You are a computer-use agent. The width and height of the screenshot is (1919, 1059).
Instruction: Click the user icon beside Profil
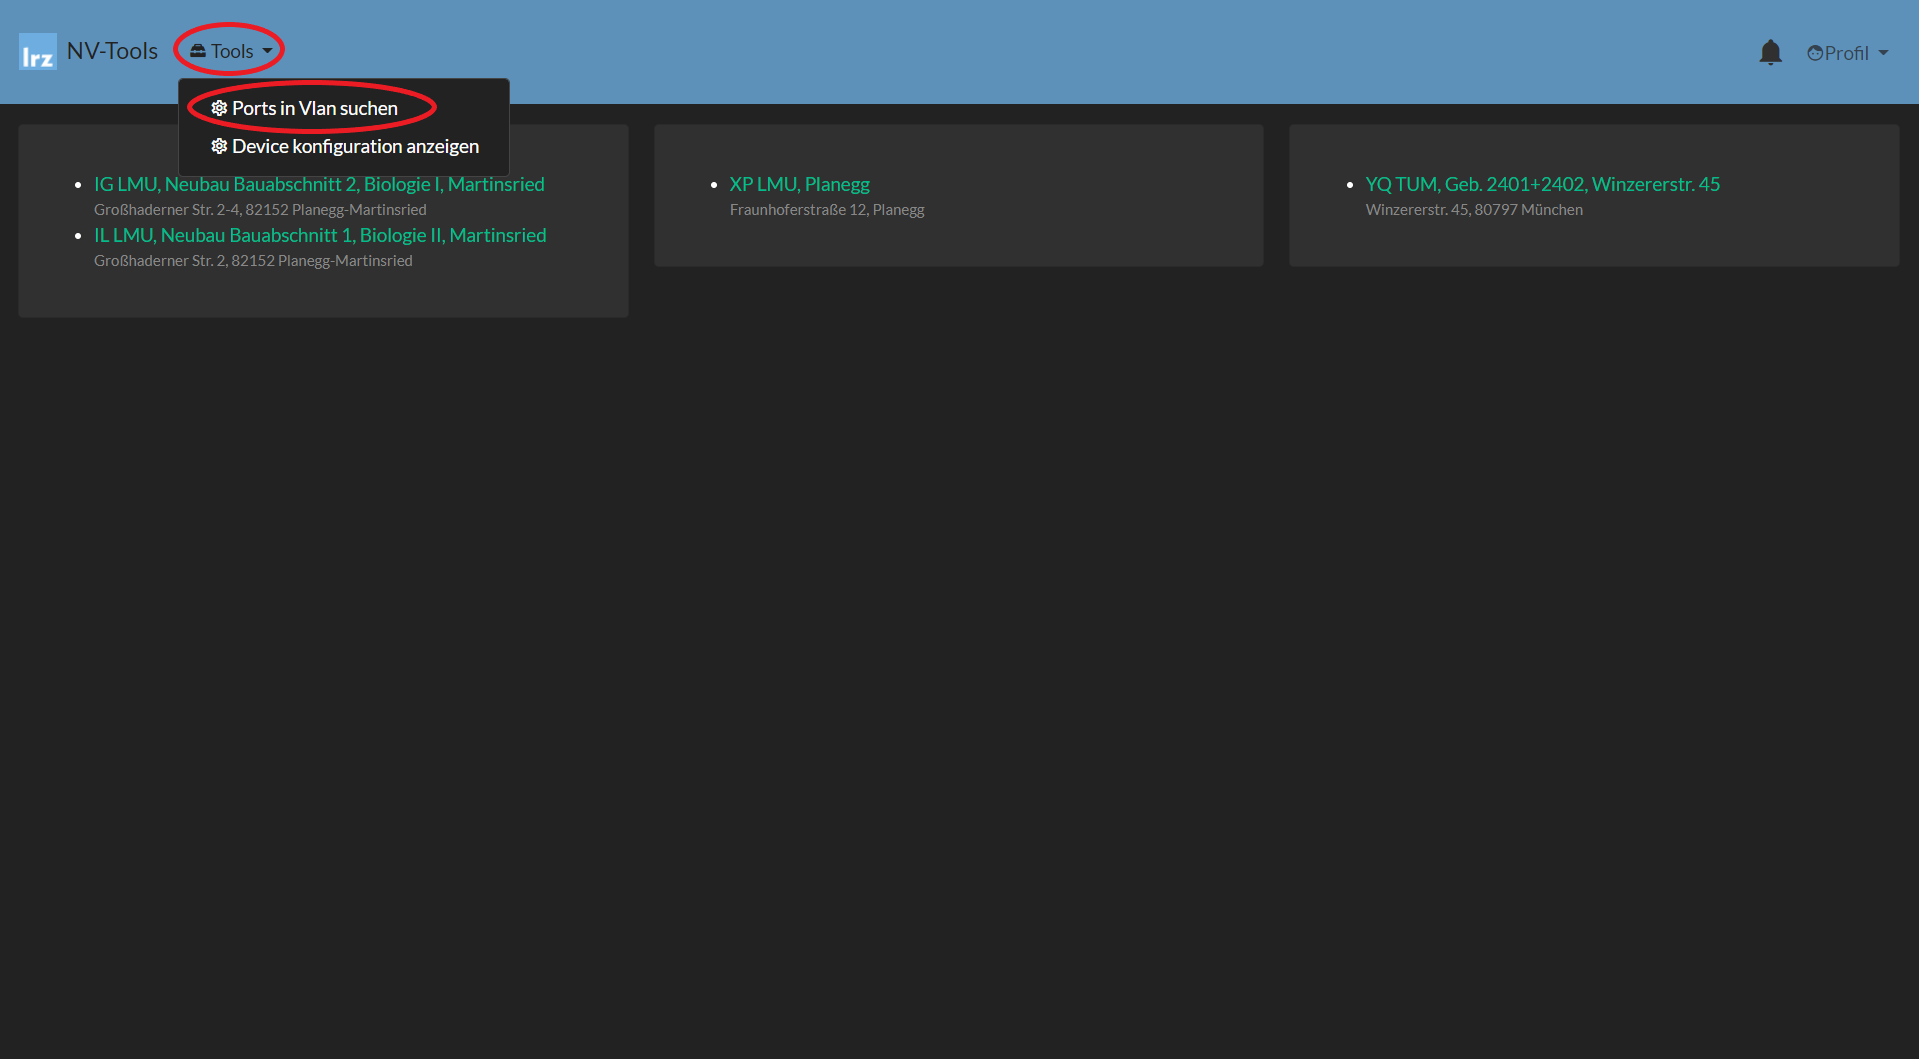(1815, 53)
